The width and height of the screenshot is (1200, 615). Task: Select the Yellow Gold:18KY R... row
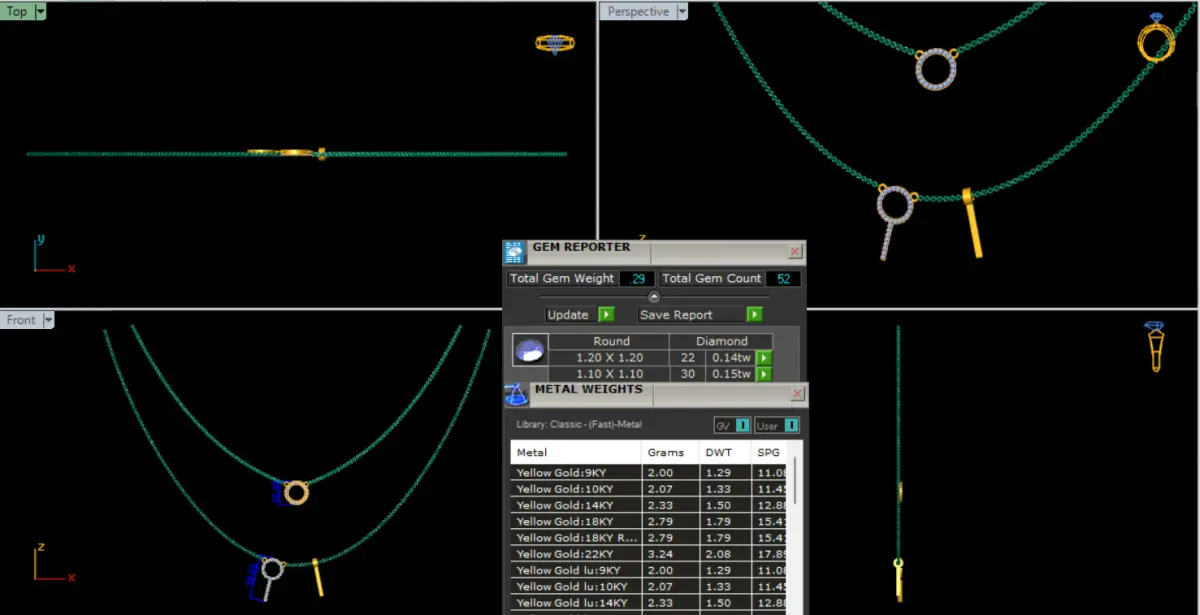click(649, 537)
